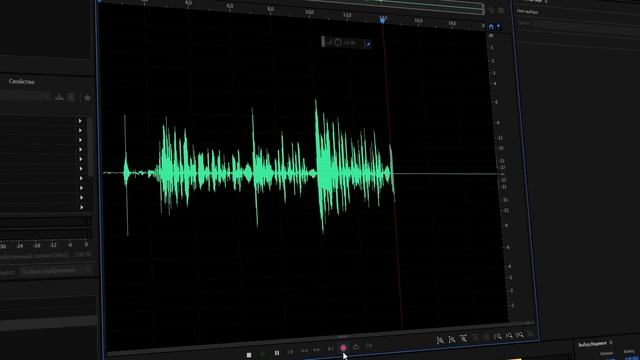Click the dim zoom icon after third zoom icon

click(x=475, y=338)
